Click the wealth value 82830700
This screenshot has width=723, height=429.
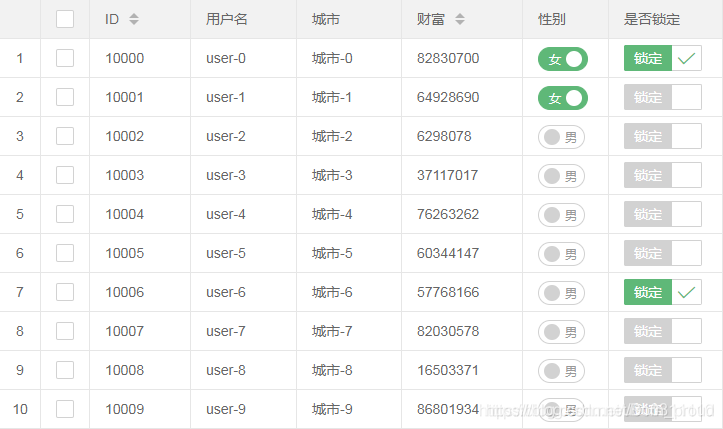(x=448, y=59)
